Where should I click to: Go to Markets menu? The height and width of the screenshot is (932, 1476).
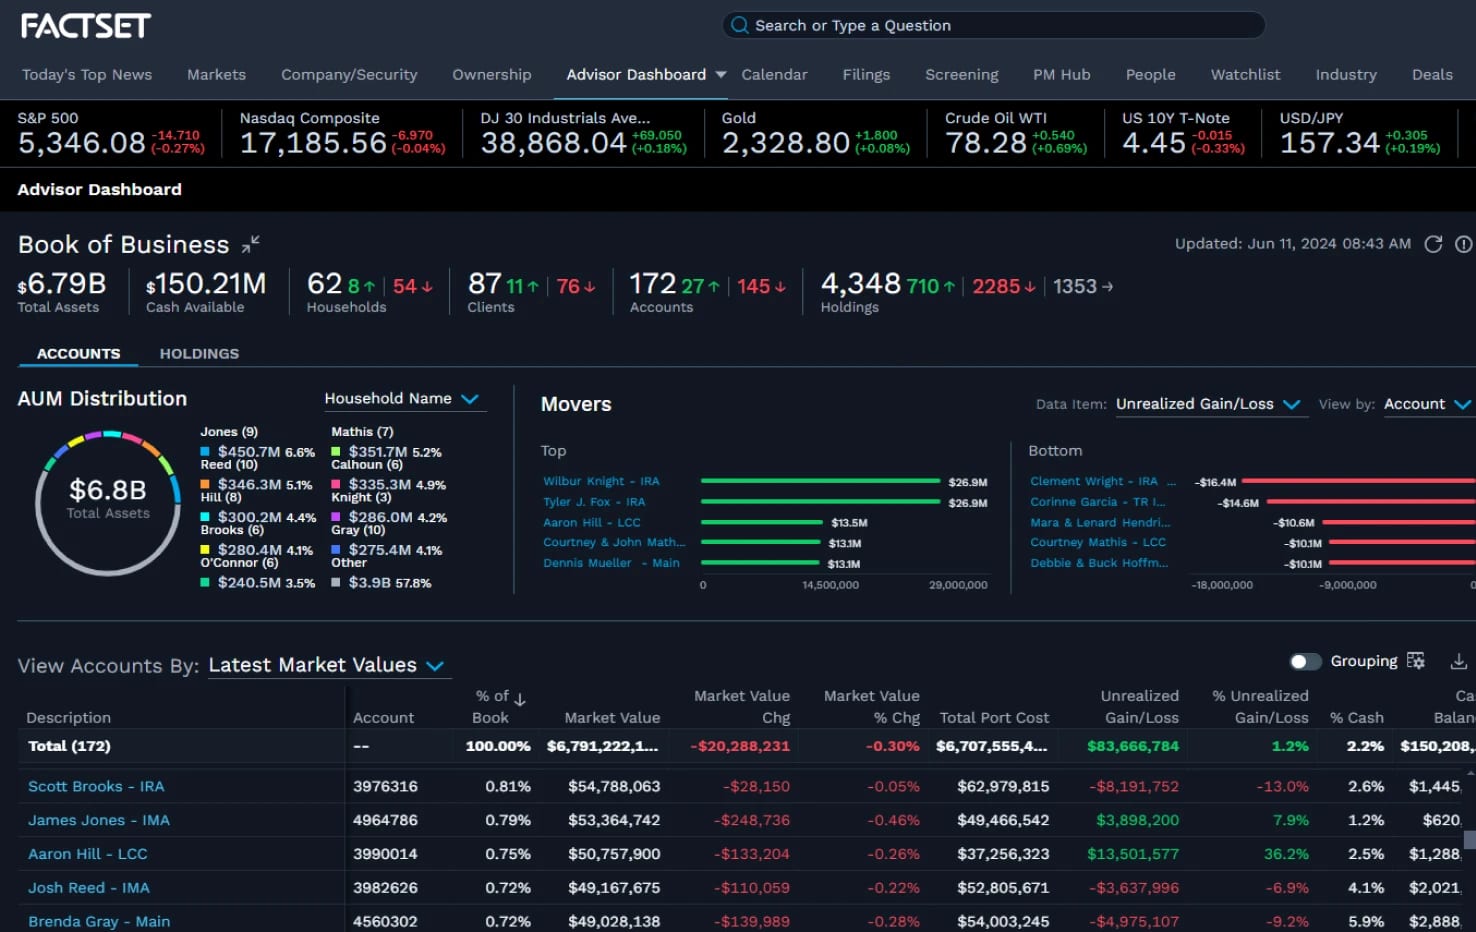point(216,75)
